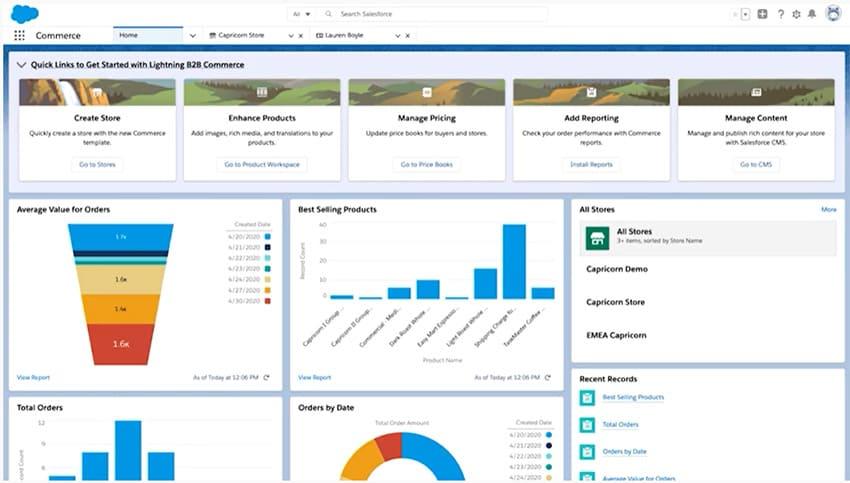Viewport: 850px width, 483px height.
Task: Open the App Launcher grid icon
Action: point(19,35)
